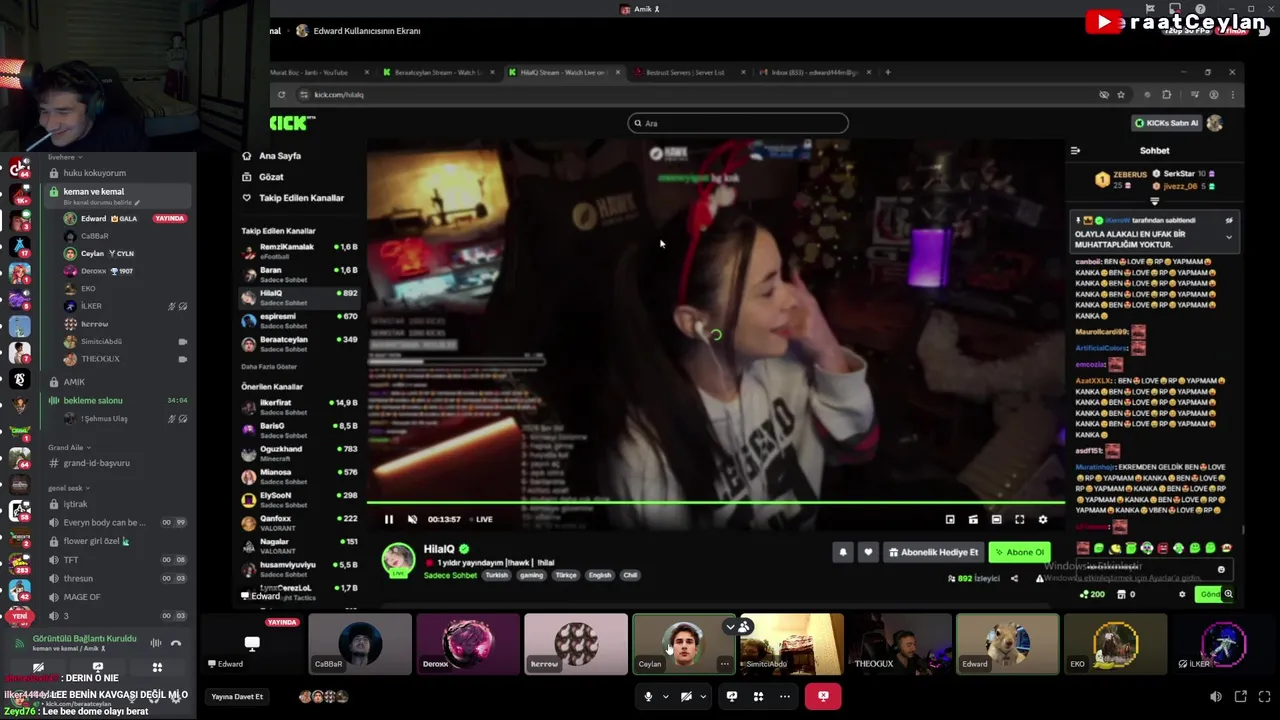Open Oguzkhand recommended channel
This screenshot has width=1280, height=720.
click(299, 452)
